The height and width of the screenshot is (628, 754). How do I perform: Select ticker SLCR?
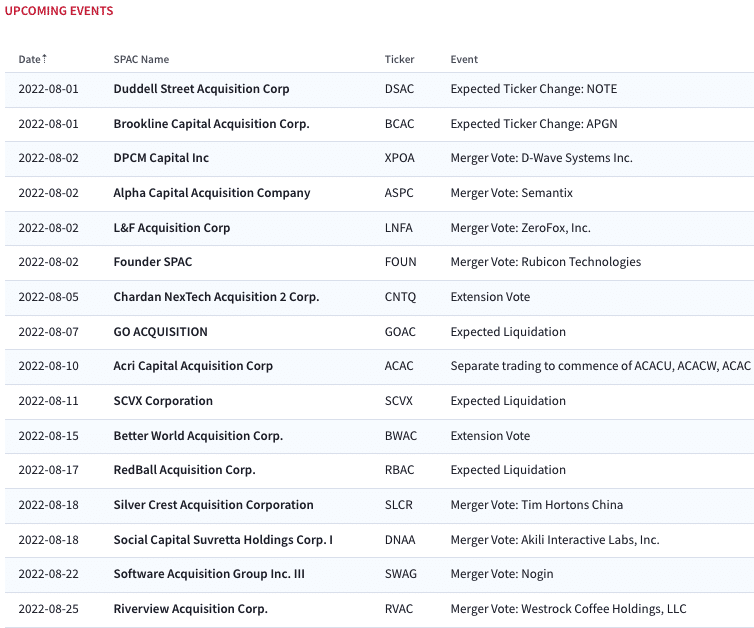pos(399,505)
